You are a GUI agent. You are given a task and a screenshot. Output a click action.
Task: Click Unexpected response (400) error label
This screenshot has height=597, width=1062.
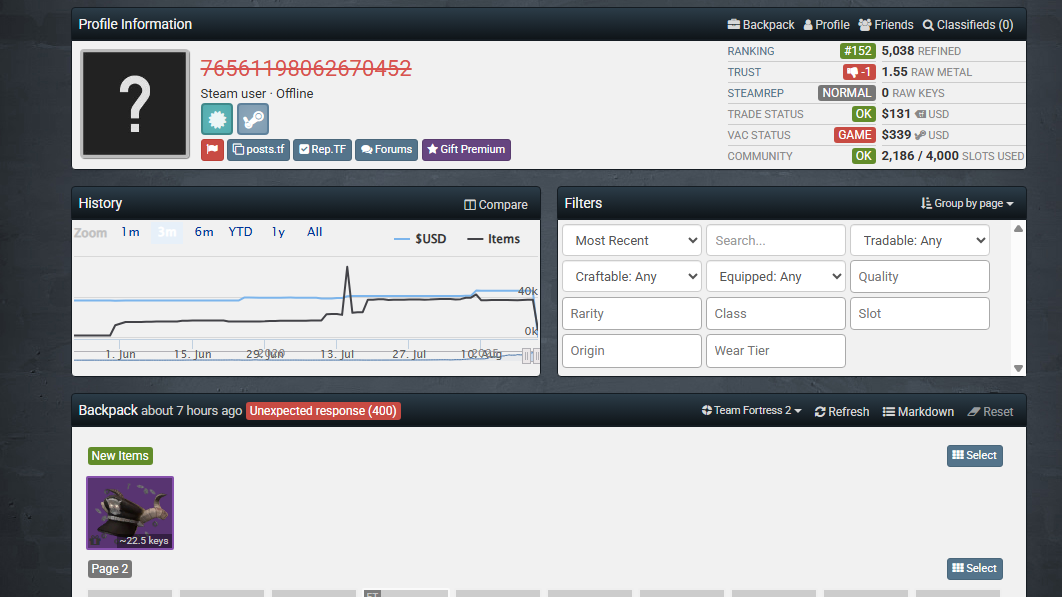tap(323, 411)
